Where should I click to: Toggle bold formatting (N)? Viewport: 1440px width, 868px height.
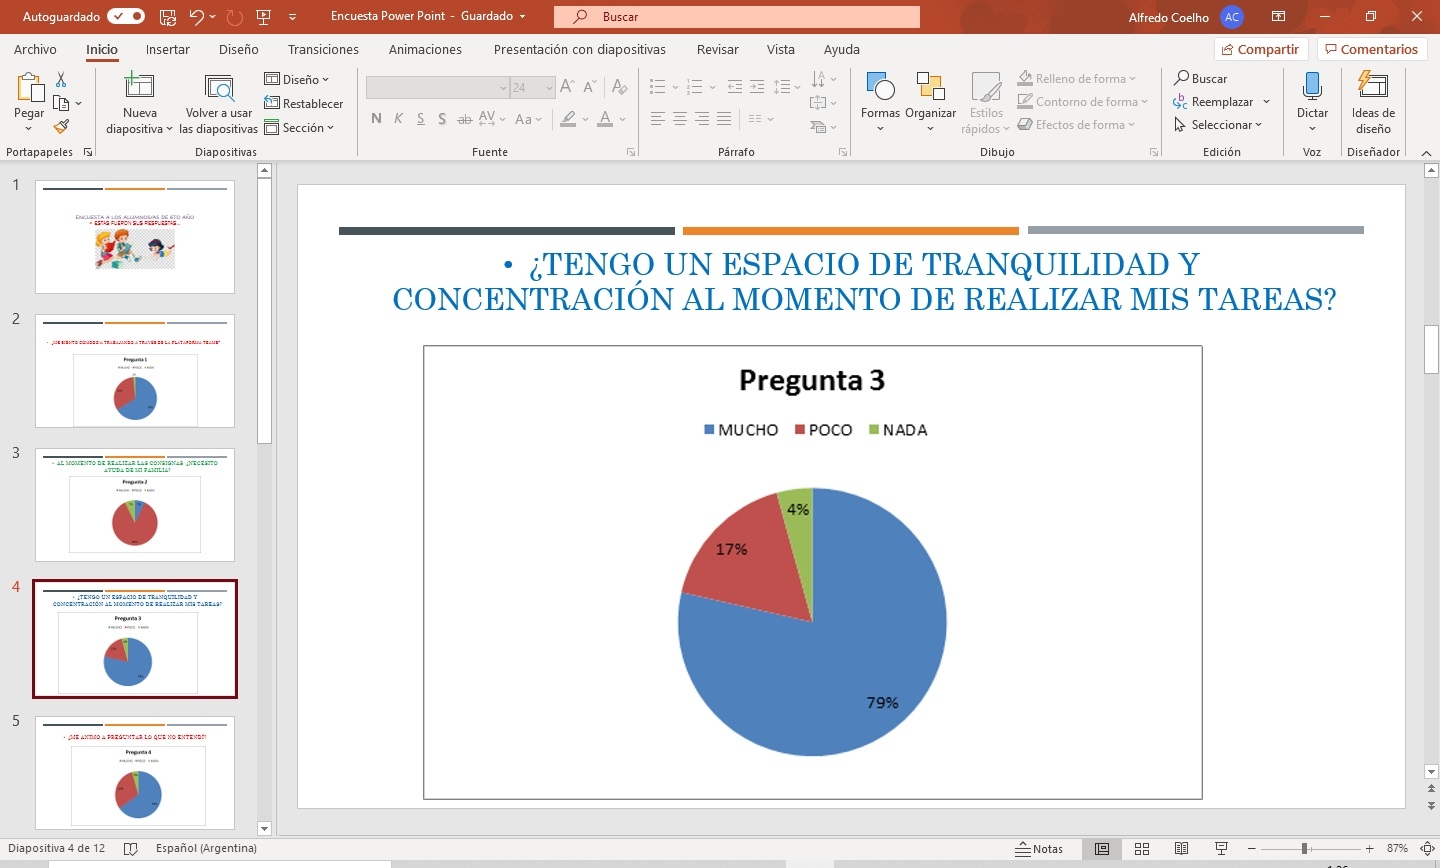click(x=376, y=119)
